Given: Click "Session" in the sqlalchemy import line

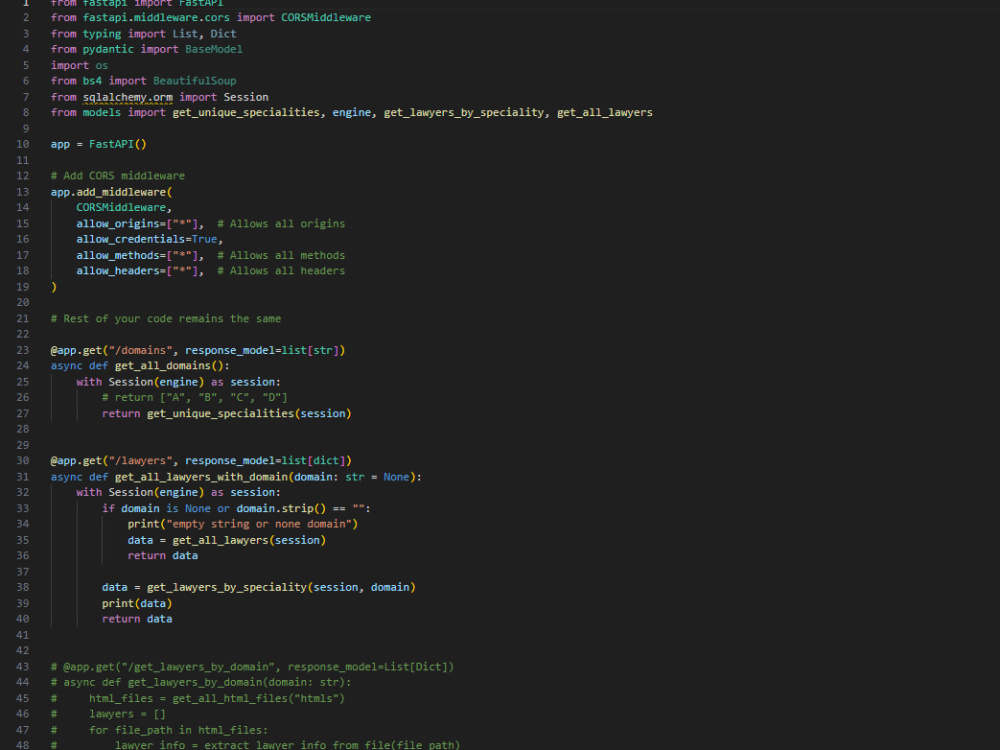Looking at the screenshot, I should (246, 97).
